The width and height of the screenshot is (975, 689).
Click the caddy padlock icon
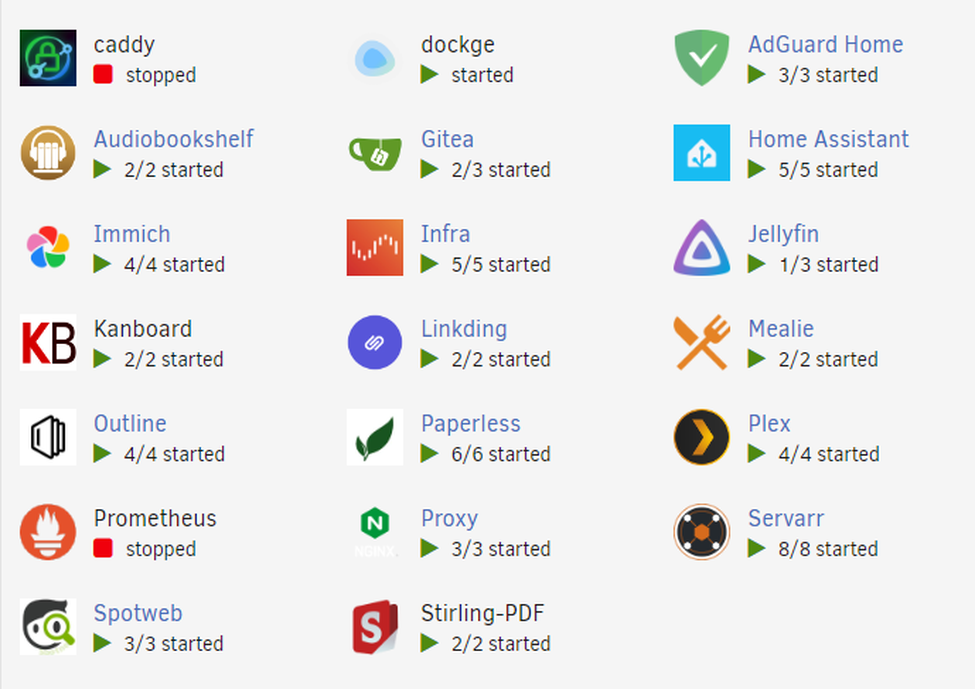(x=48, y=58)
